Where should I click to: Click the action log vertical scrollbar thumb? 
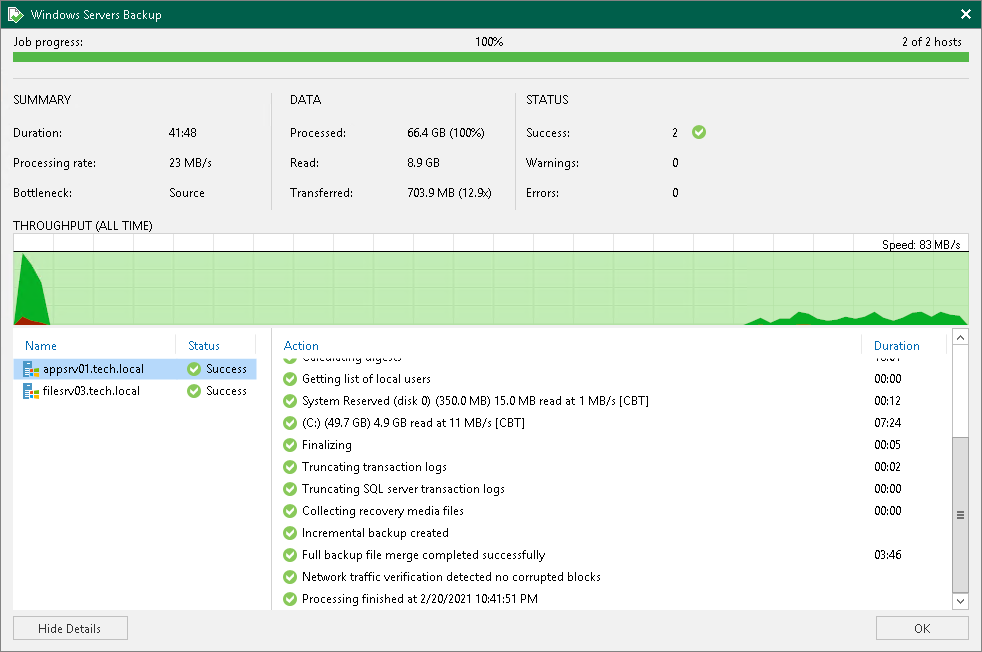tap(960, 514)
